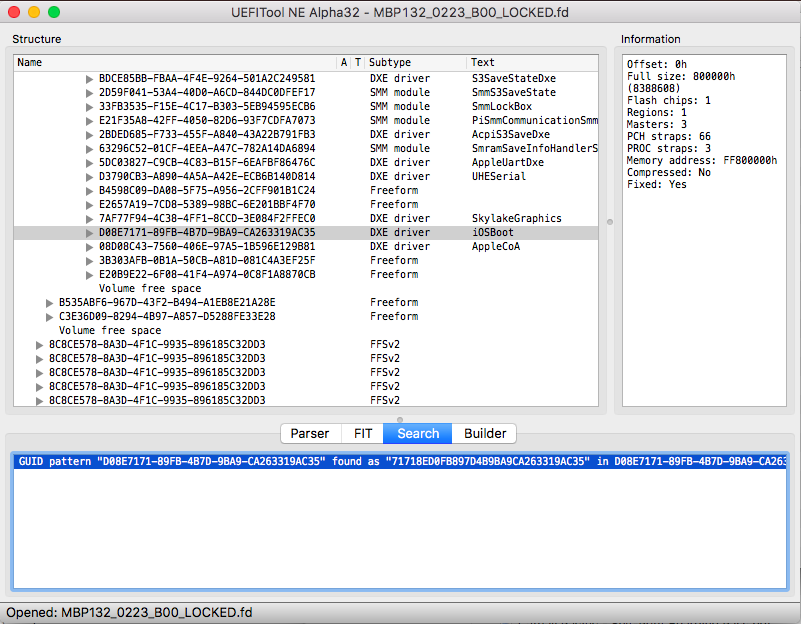Click the AppleUartDxe text cell
Image resolution: width=801 pixels, height=624 pixels.
pyautogui.click(x=508, y=162)
